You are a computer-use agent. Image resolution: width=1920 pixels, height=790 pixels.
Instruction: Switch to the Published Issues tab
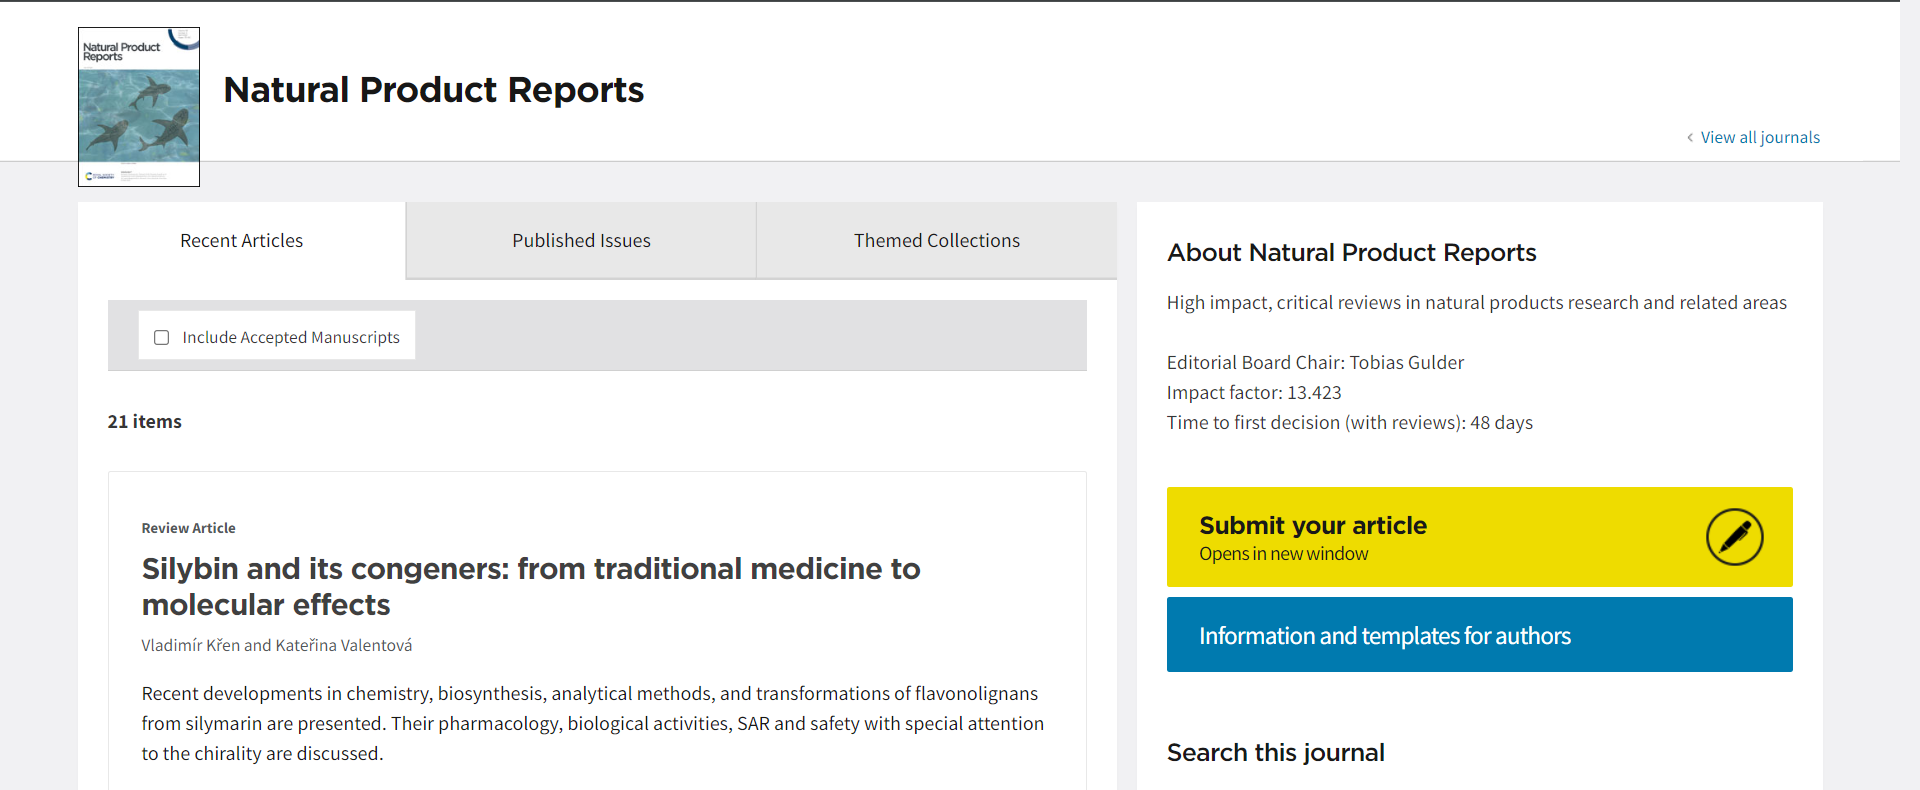pos(581,241)
